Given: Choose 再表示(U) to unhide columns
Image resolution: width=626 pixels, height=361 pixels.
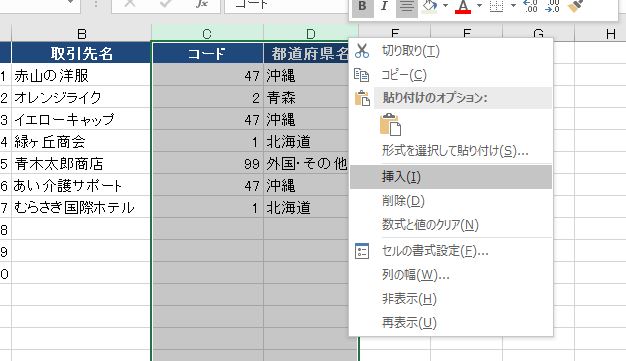Looking at the screenshot, I should click(451, 323).
